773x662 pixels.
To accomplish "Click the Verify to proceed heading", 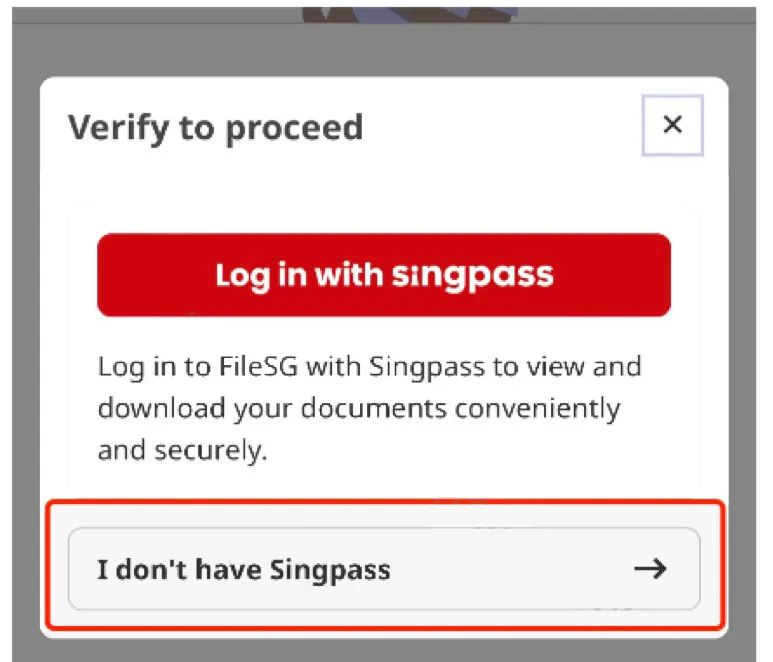I will point(215,128).
